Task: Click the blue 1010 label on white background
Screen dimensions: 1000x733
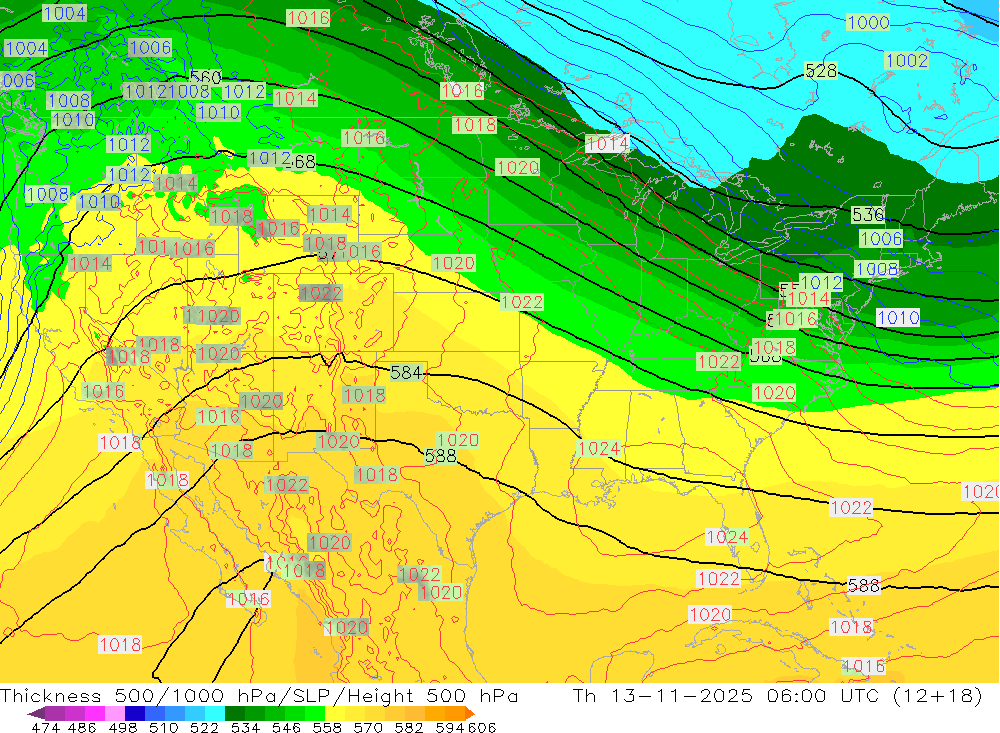Action: pyautogui.click(x=898, y=317)
